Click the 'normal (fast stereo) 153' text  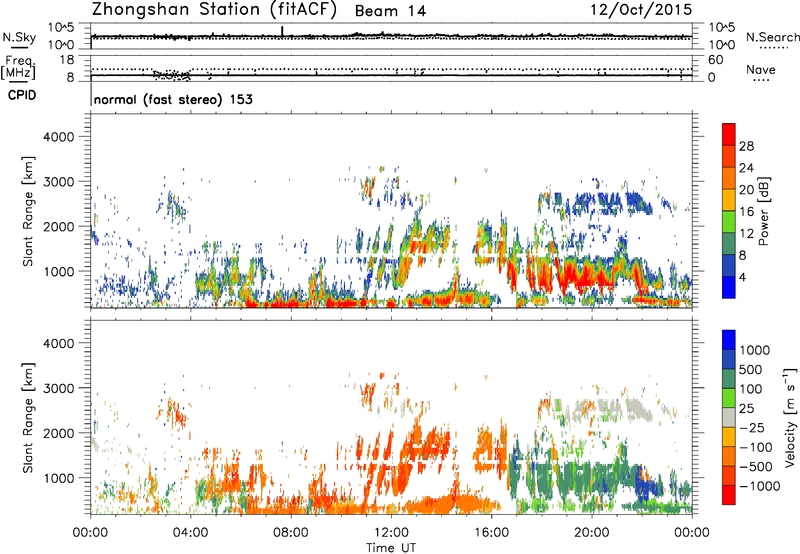[173, 99]
